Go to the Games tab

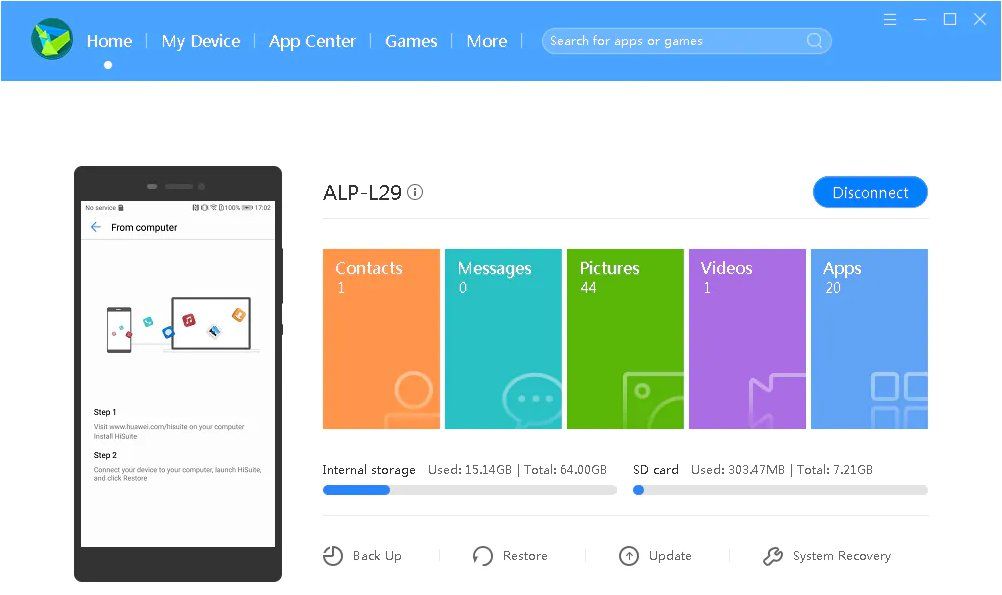(x=411, y=41)
